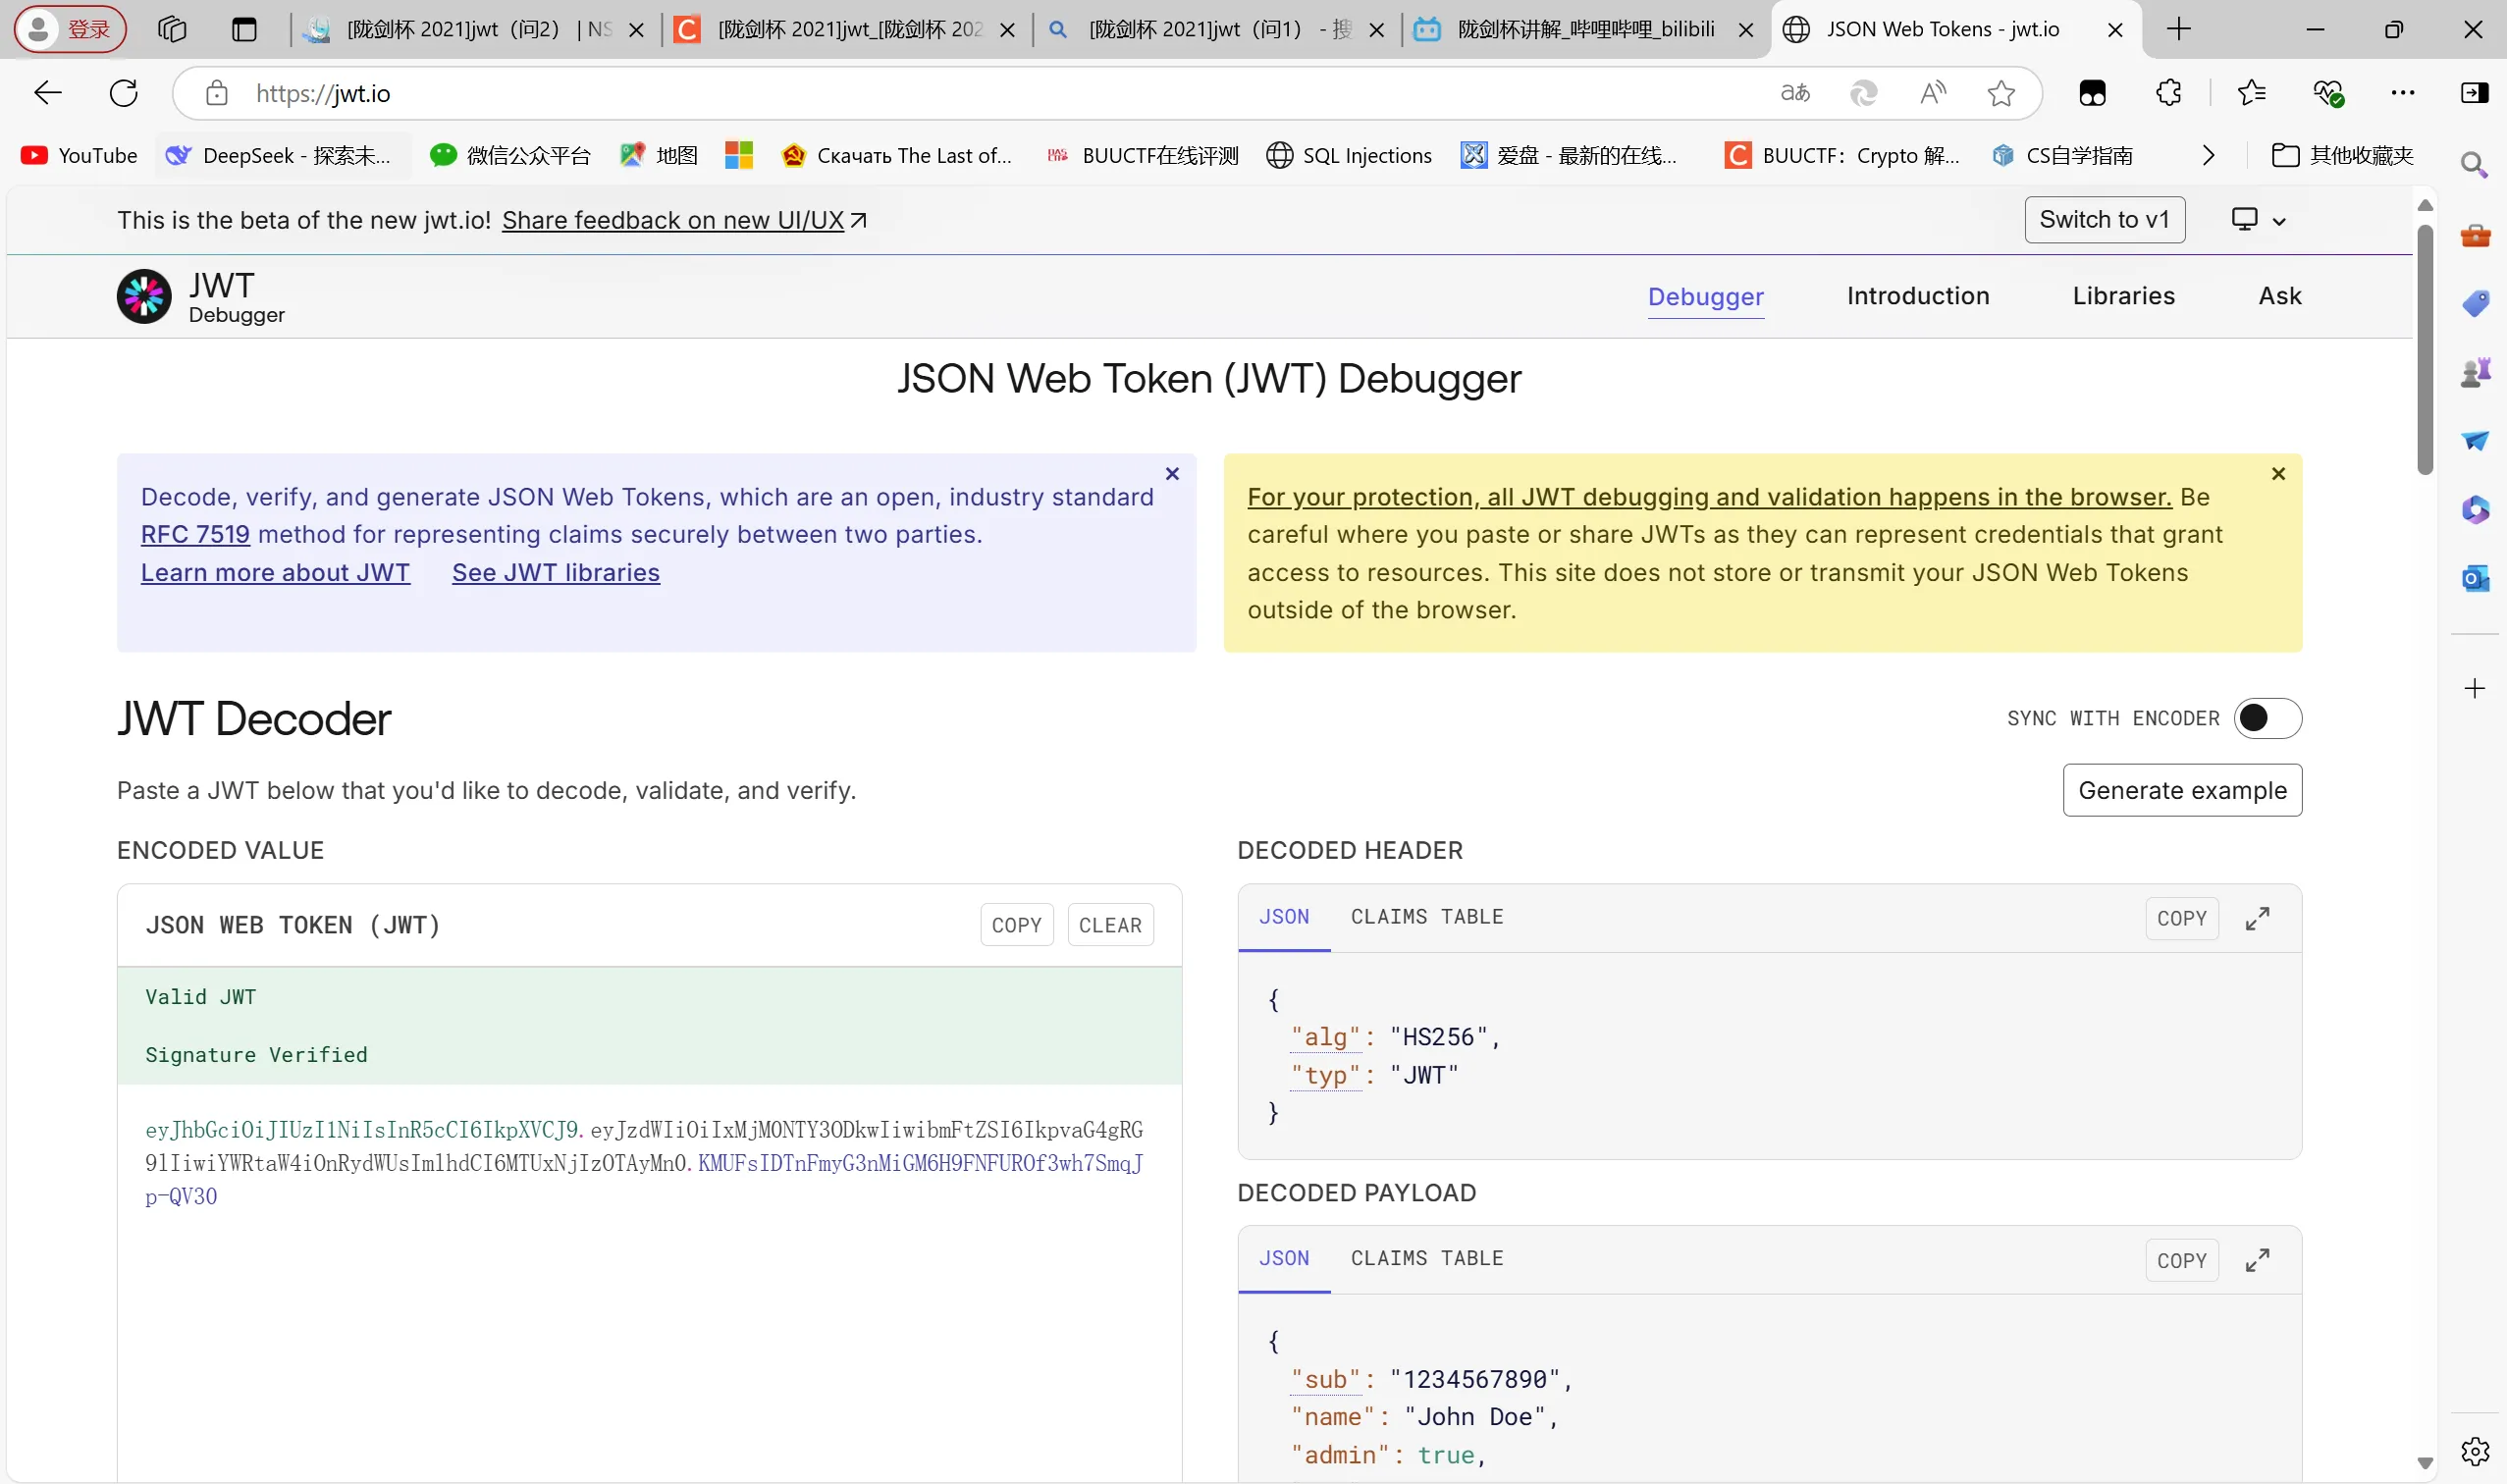Open the Libraries navigation tab
Image resolution: width=2507 pixels, height=1484 pixels.
(2123, 296)
